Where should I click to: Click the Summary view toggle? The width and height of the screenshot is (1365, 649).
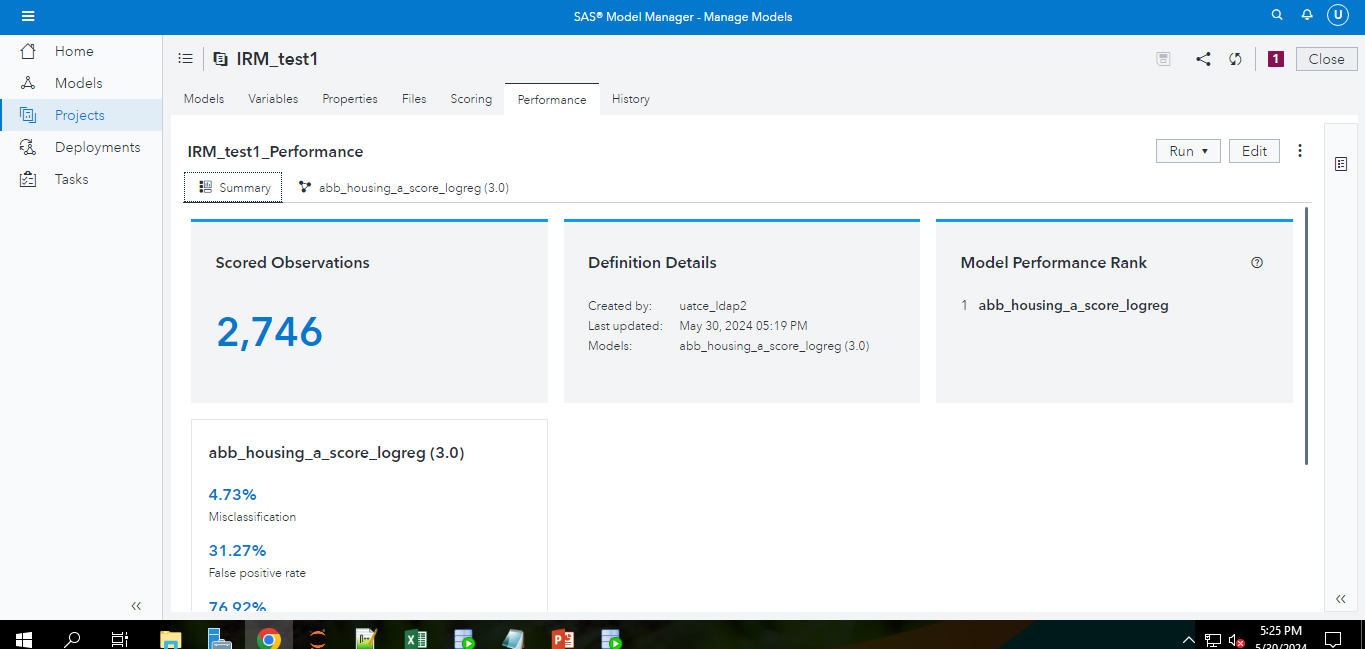(232, 187)
